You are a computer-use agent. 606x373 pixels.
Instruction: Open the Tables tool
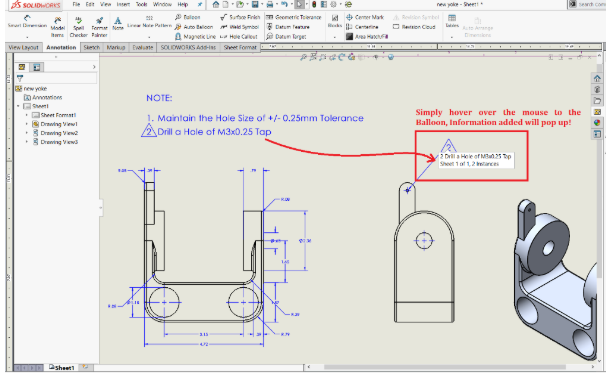click(x=452, y=21)
